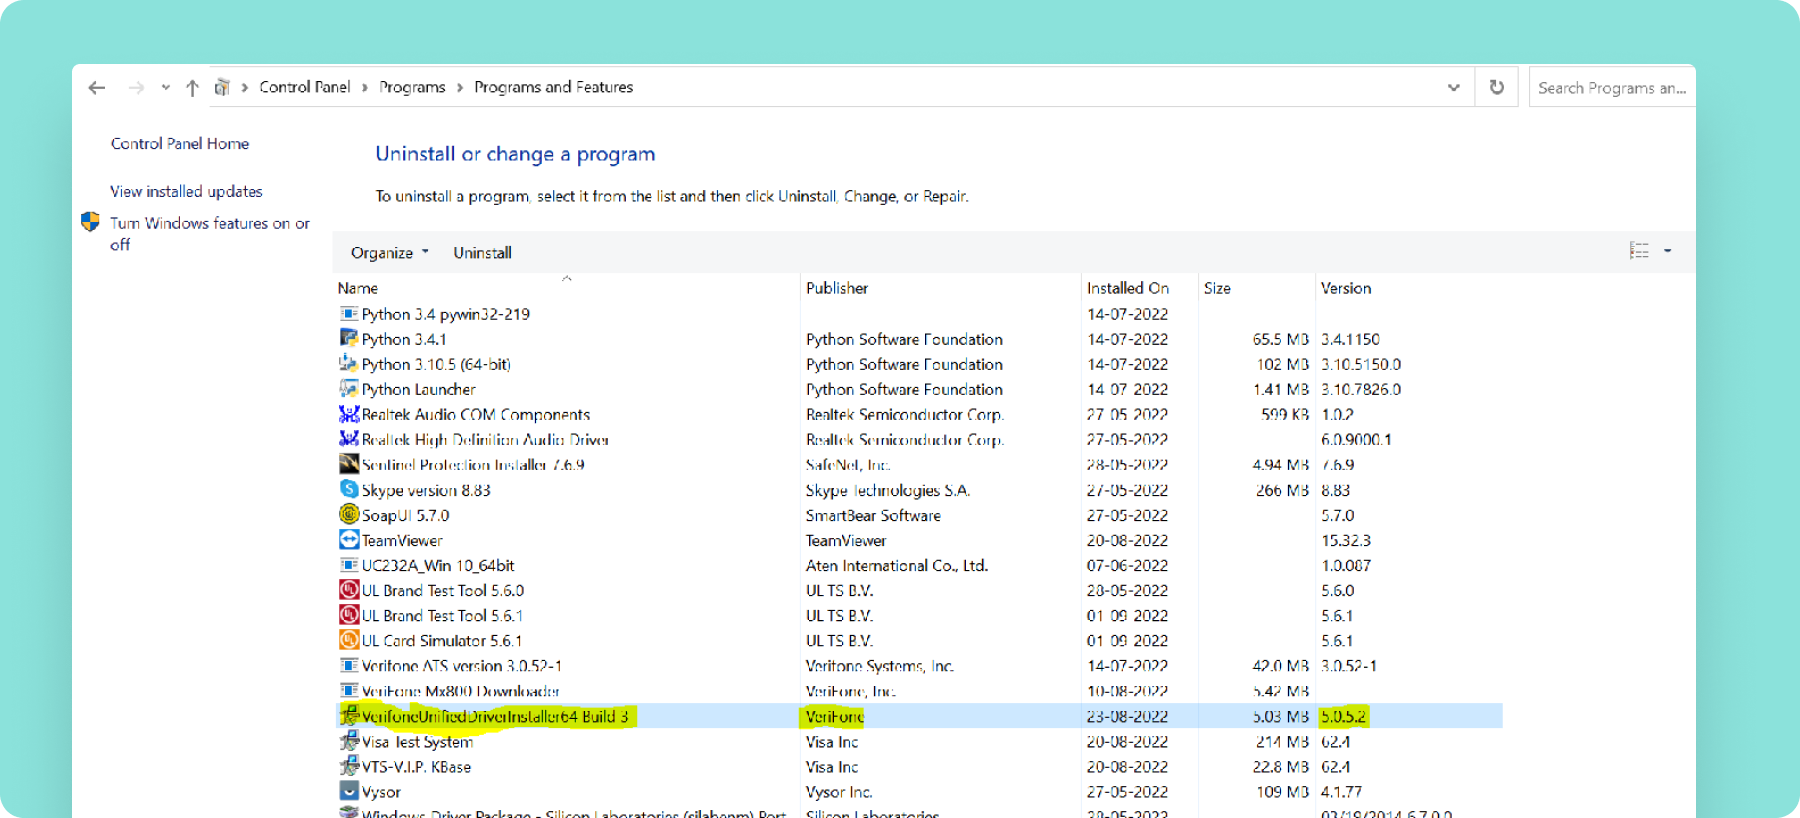This screenshot has height=818, width=1800.
Task: Open Turn Windows features on or off
Action: pyautogui.click(x=210, y=233)
